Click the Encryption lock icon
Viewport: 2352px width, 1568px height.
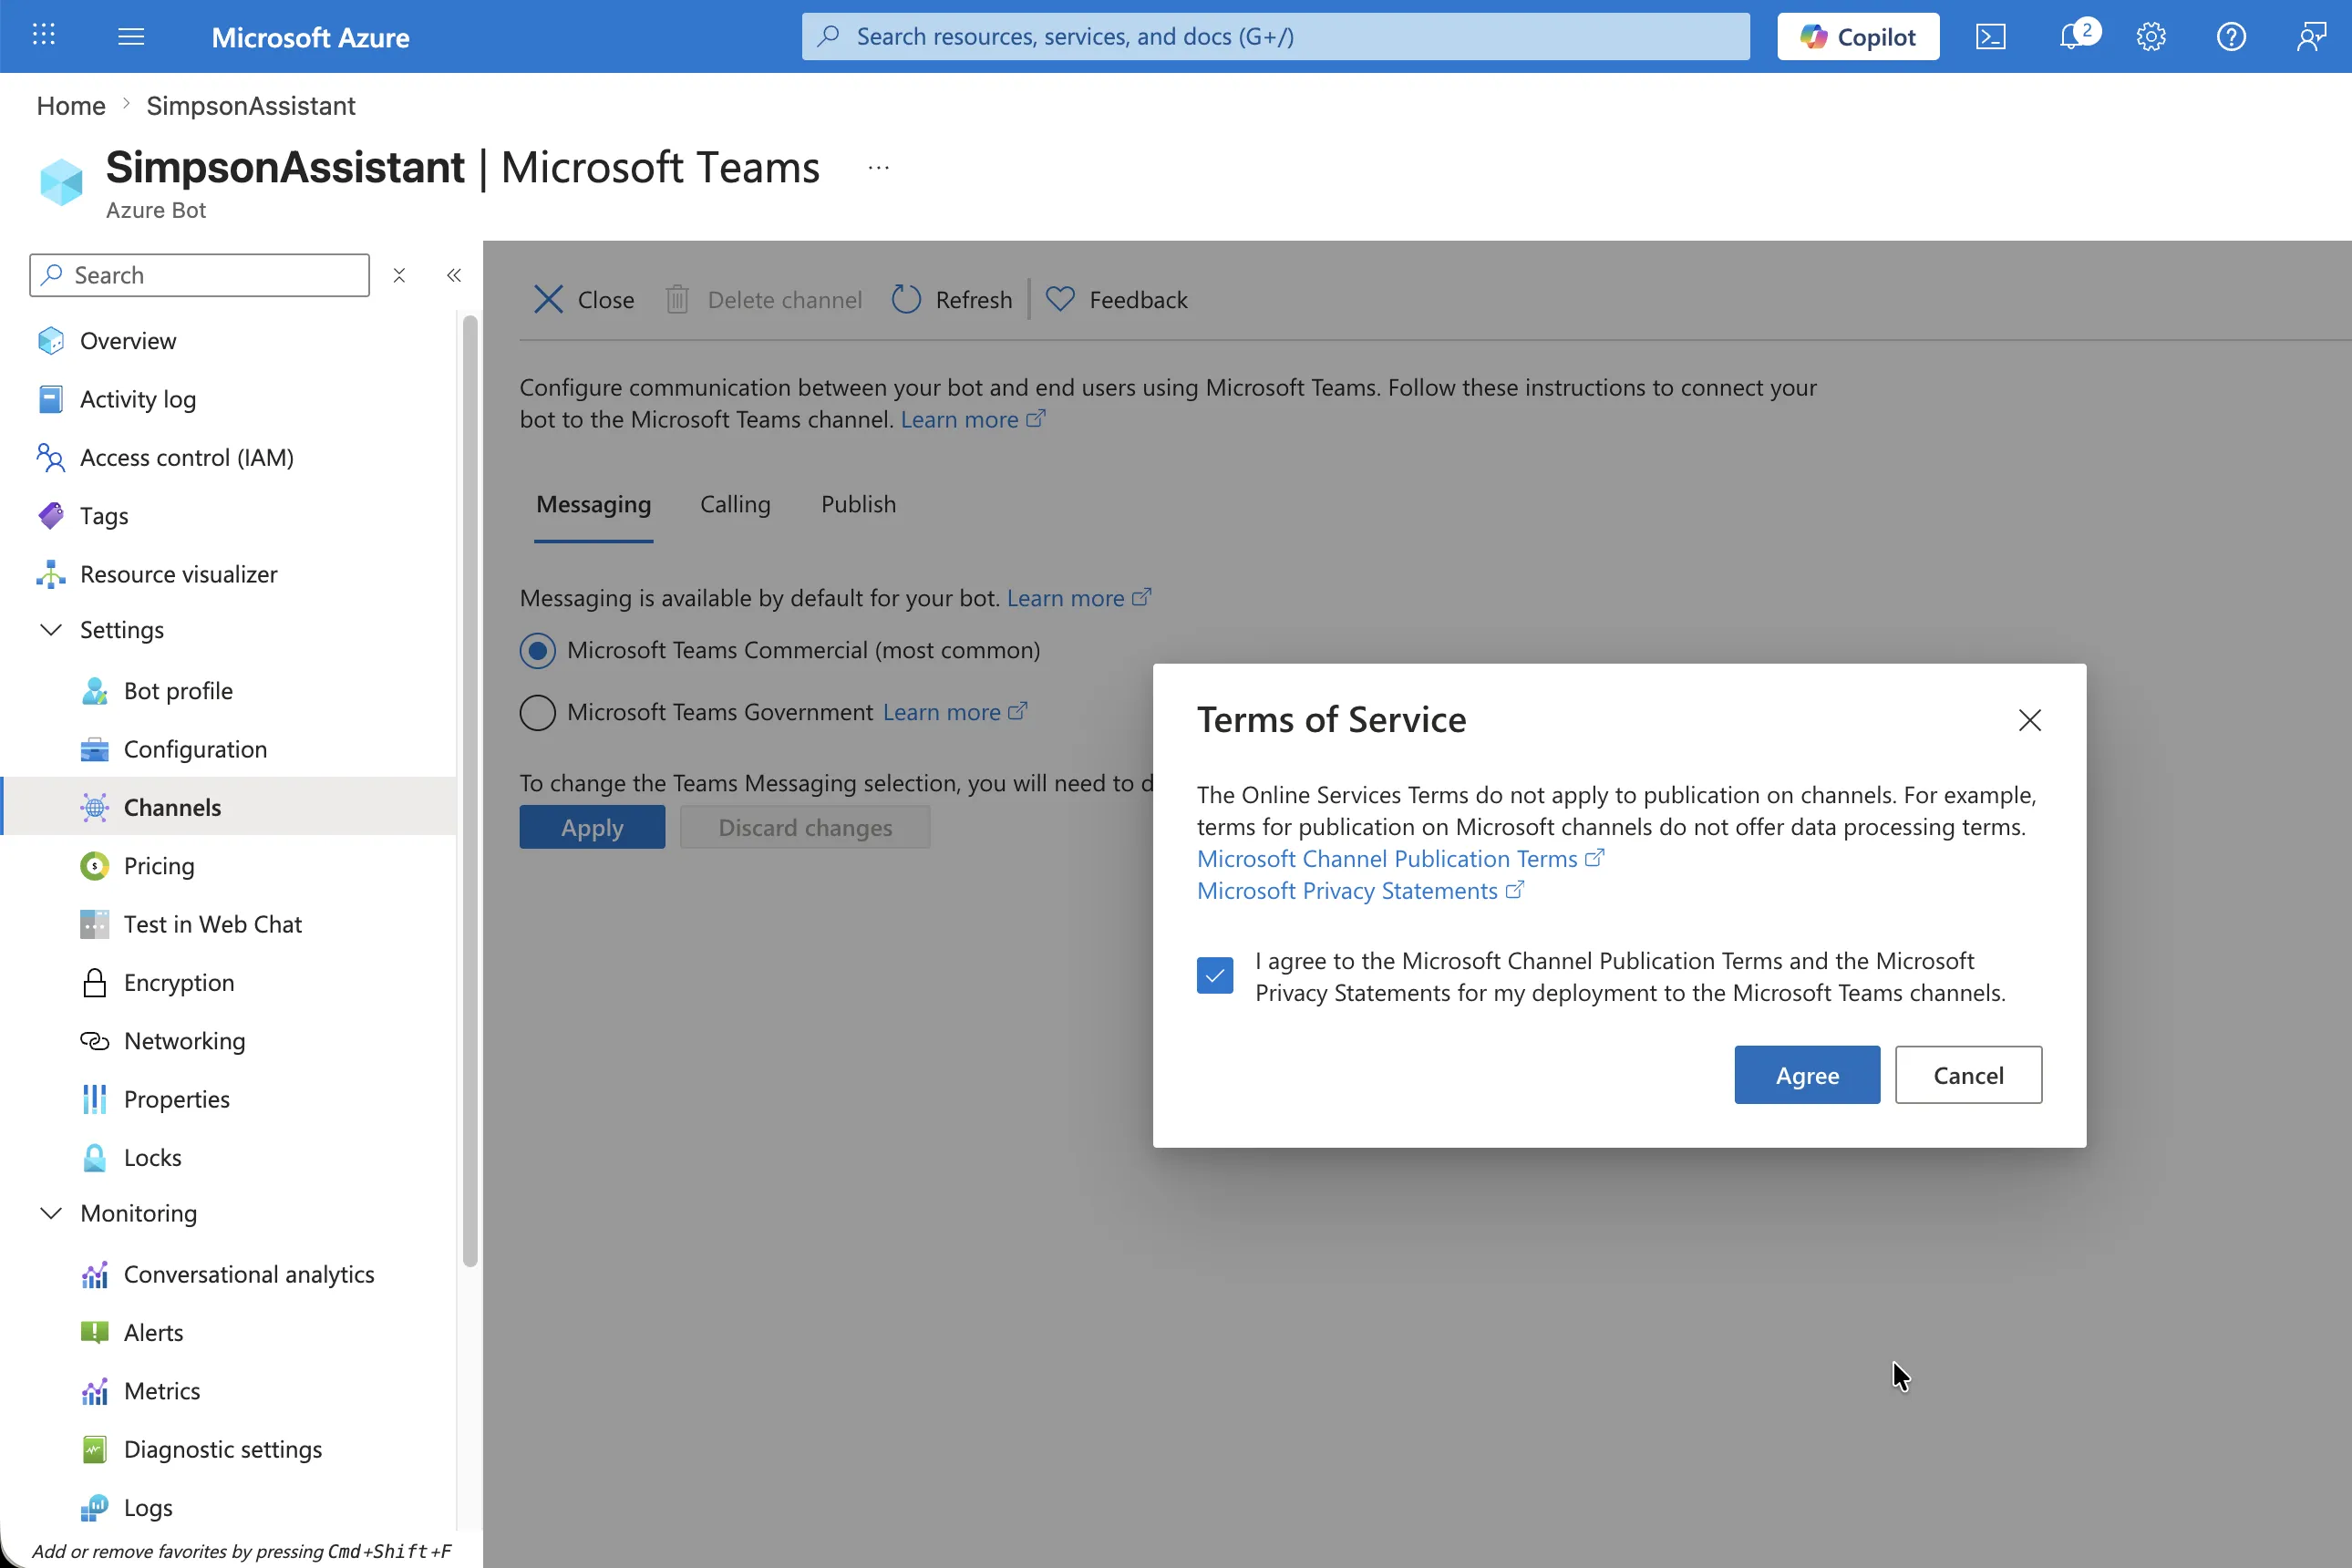click(94, 982)
